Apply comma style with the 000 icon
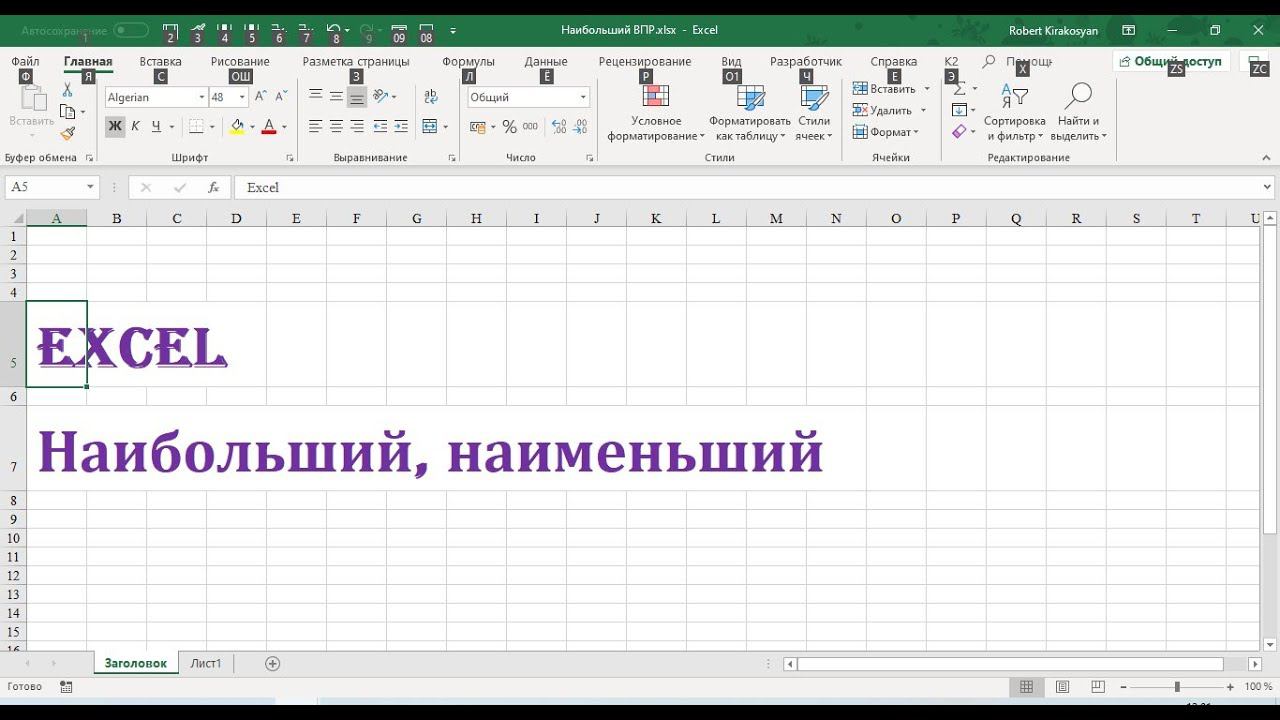Image resolution: width=1280 pixels, height=720 pixels. coord(530,127)
